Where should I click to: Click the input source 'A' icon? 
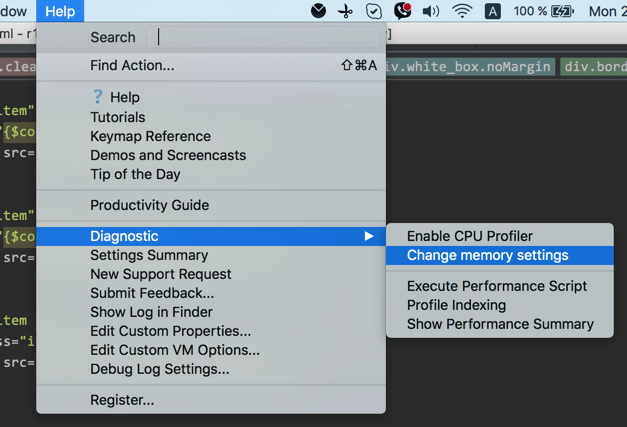(493, 11)
